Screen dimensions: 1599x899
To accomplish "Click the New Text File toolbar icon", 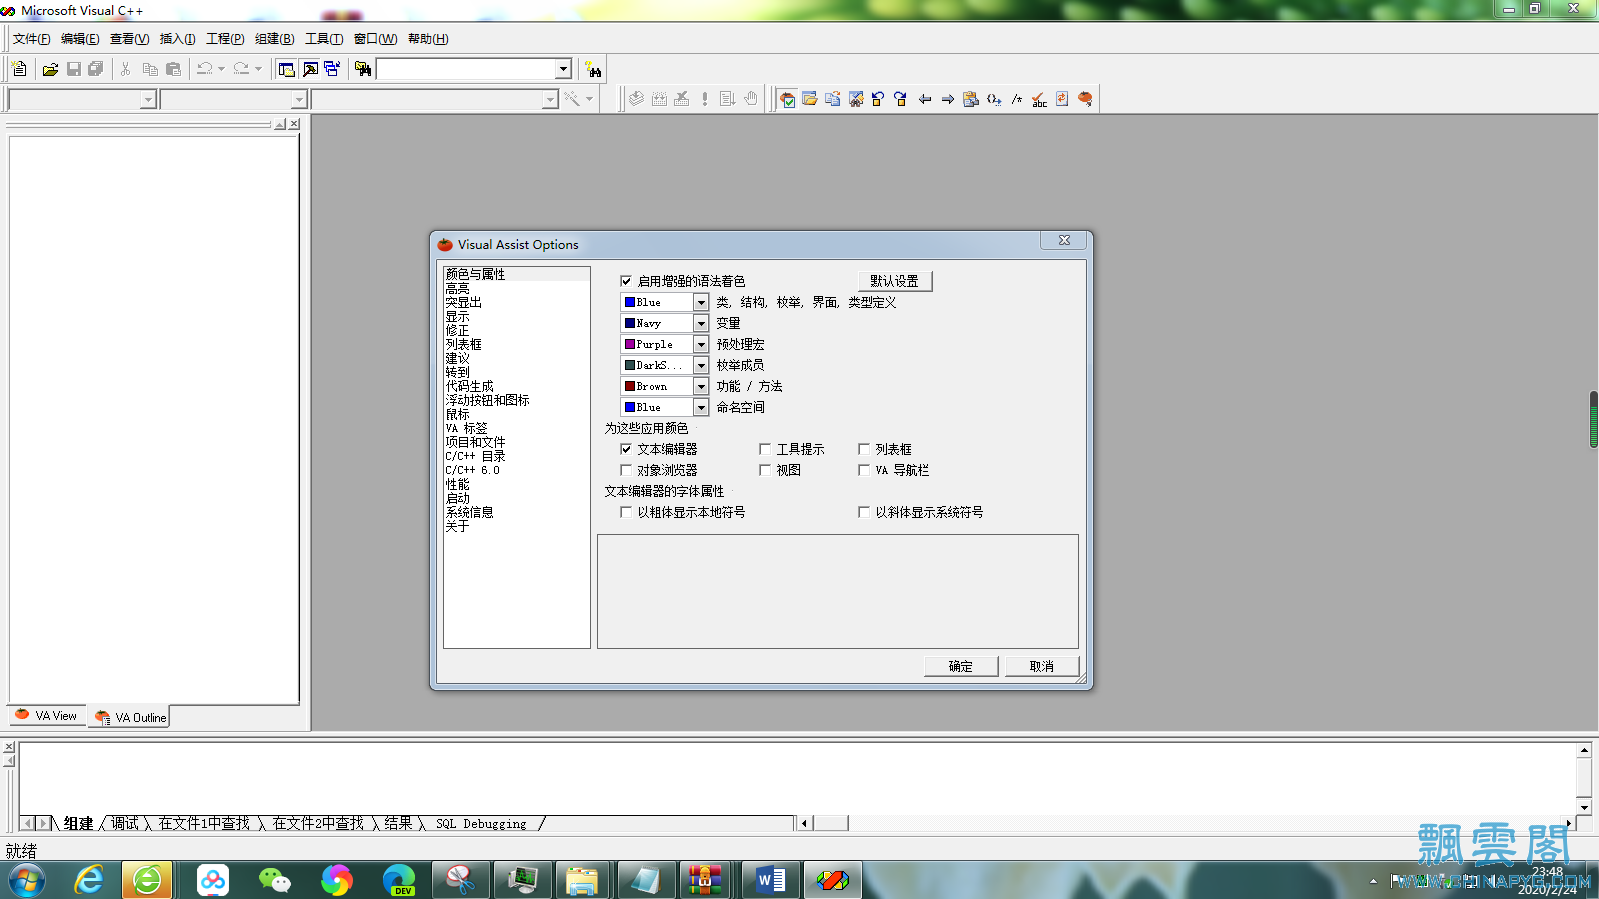I will pyautogui.click(x=19, y=69).
